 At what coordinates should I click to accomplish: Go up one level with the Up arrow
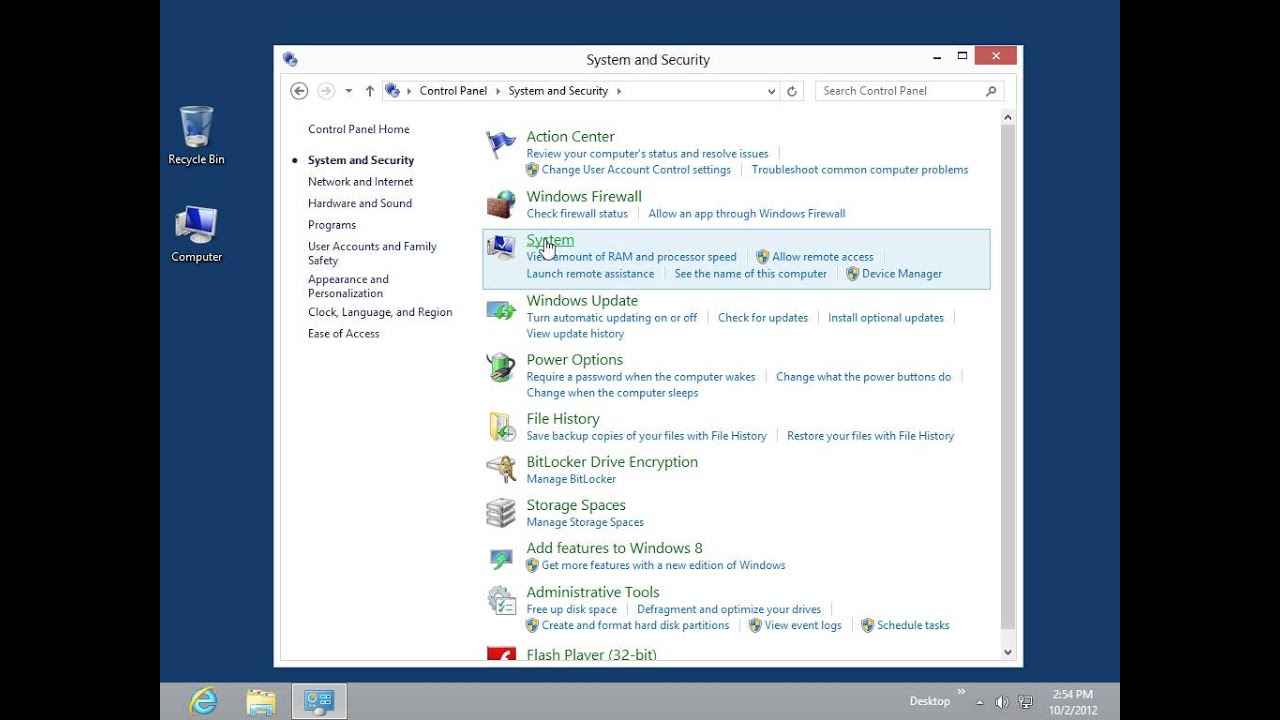pos(370,91)
